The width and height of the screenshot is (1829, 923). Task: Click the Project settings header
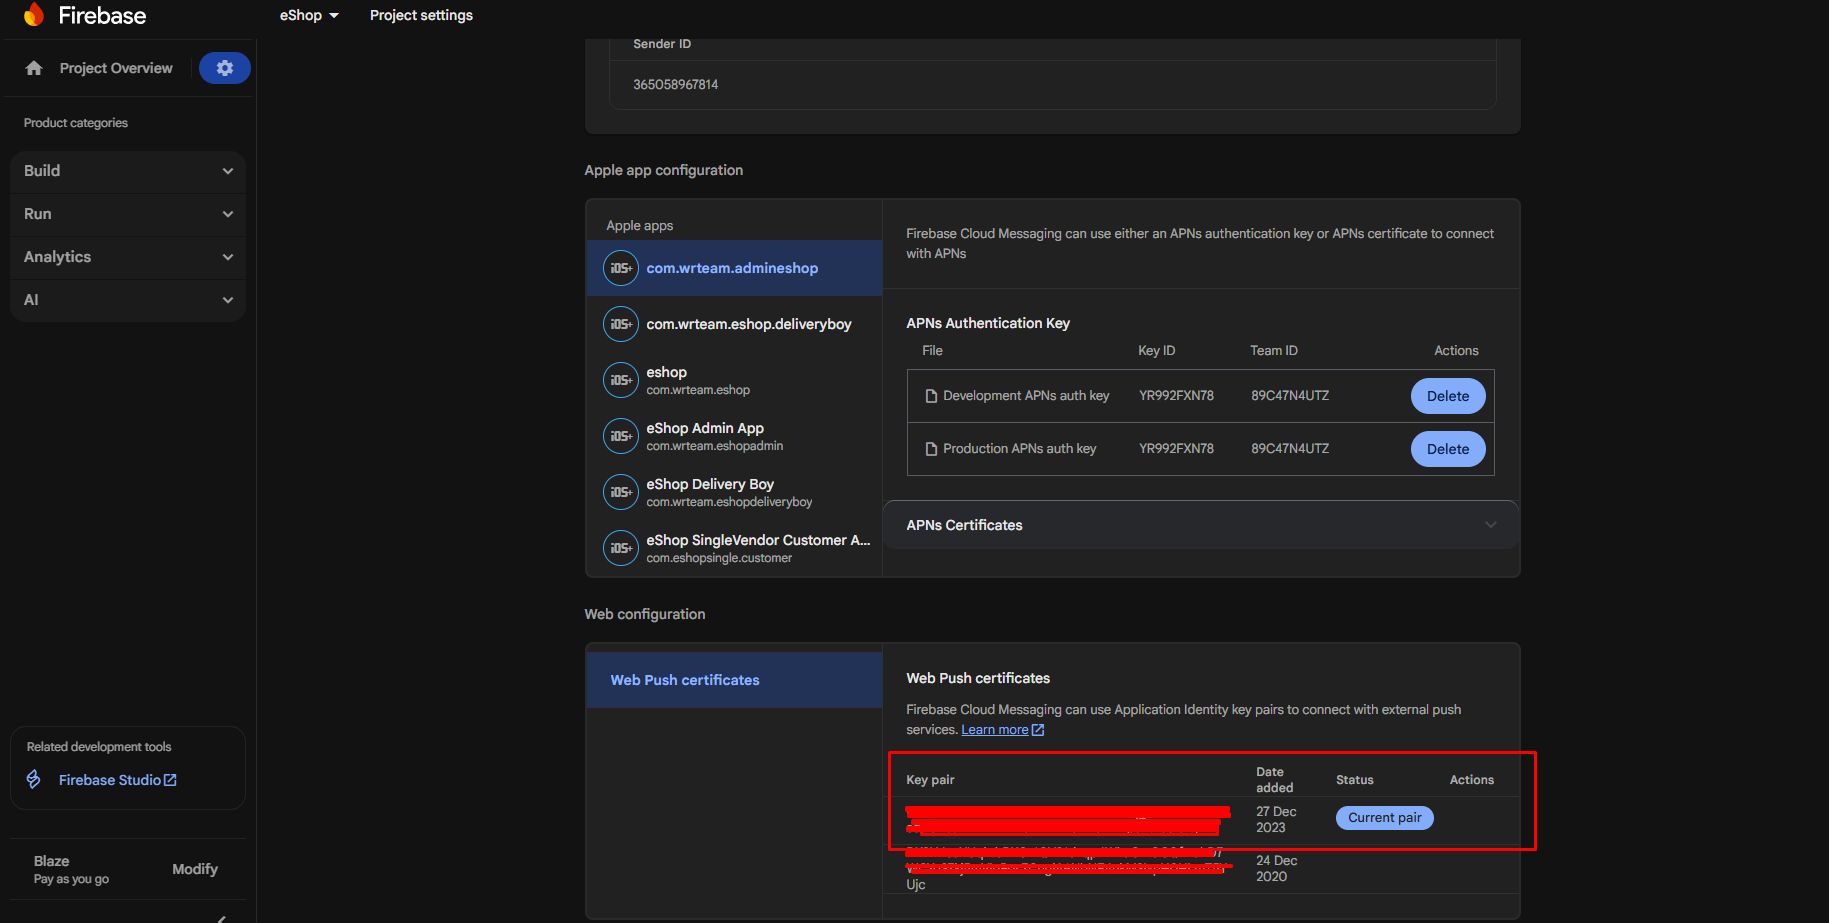point(421,15)
